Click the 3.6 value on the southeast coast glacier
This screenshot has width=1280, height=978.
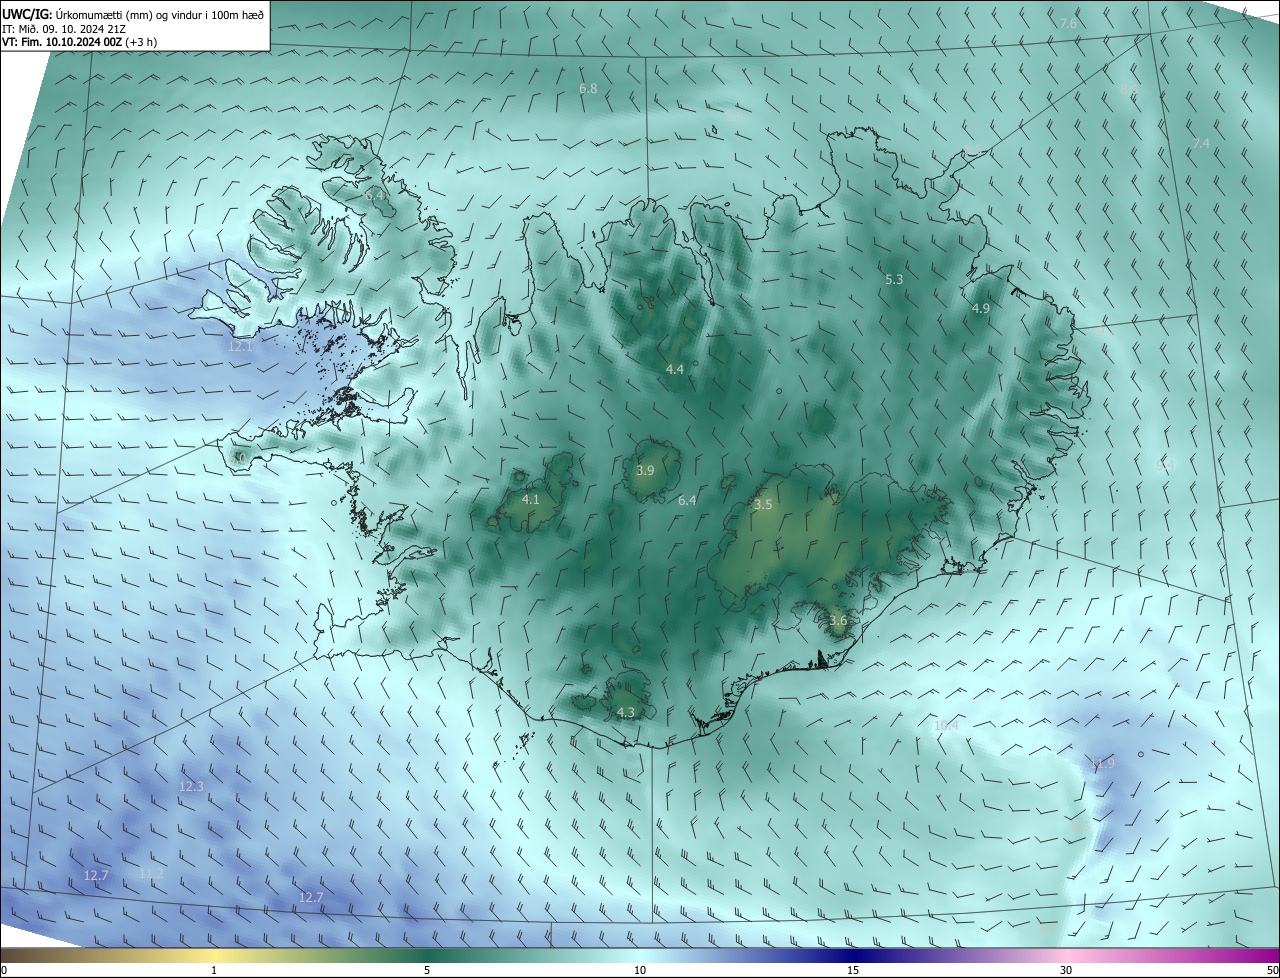(x=838, y=621)
